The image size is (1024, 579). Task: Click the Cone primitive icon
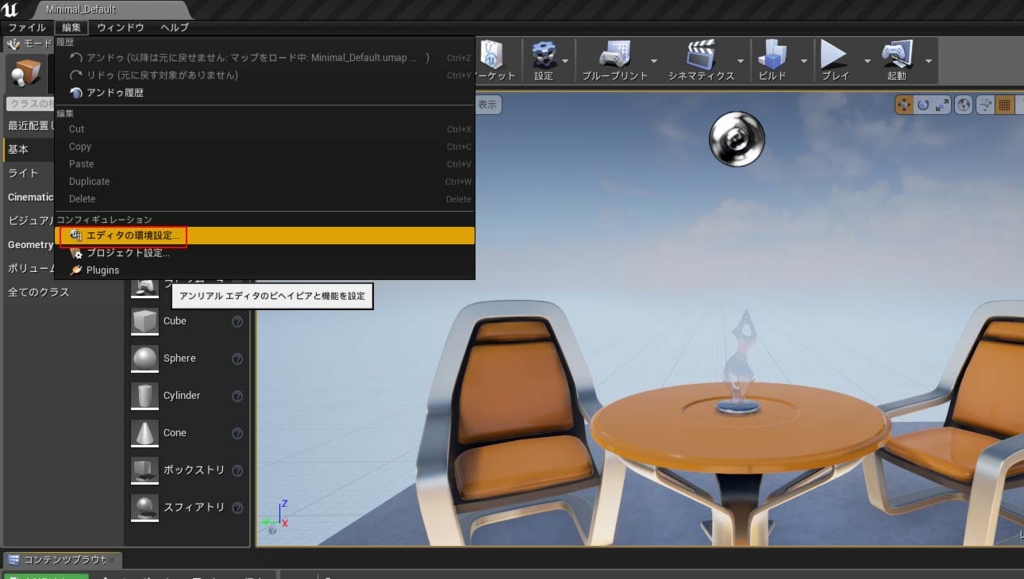[x=144, y=433]
